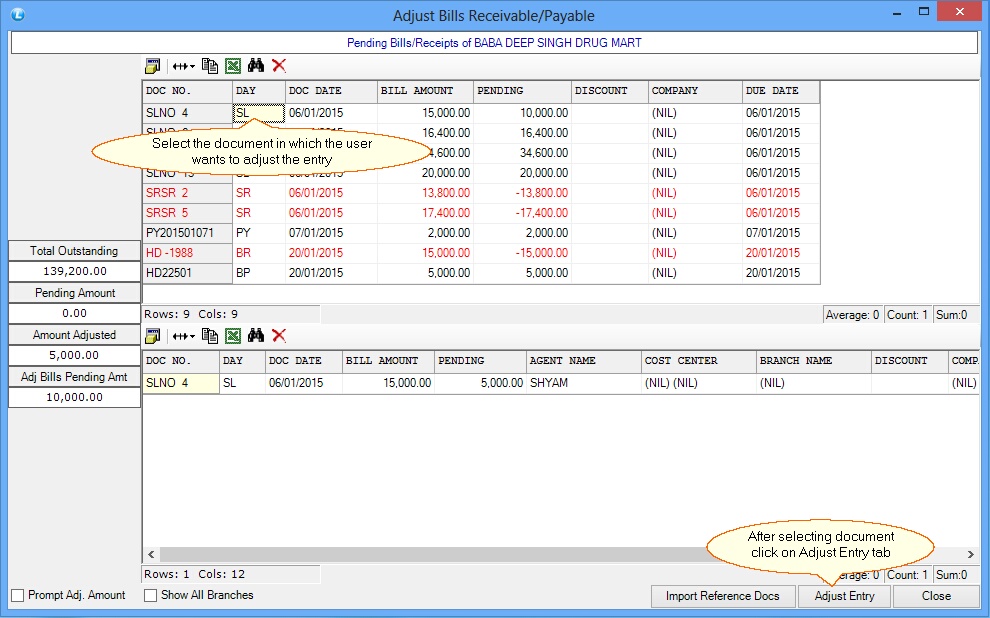Screen dimensions: 990x618
Task: Copy upper grid data with copy icon
Action: point(210,66)
